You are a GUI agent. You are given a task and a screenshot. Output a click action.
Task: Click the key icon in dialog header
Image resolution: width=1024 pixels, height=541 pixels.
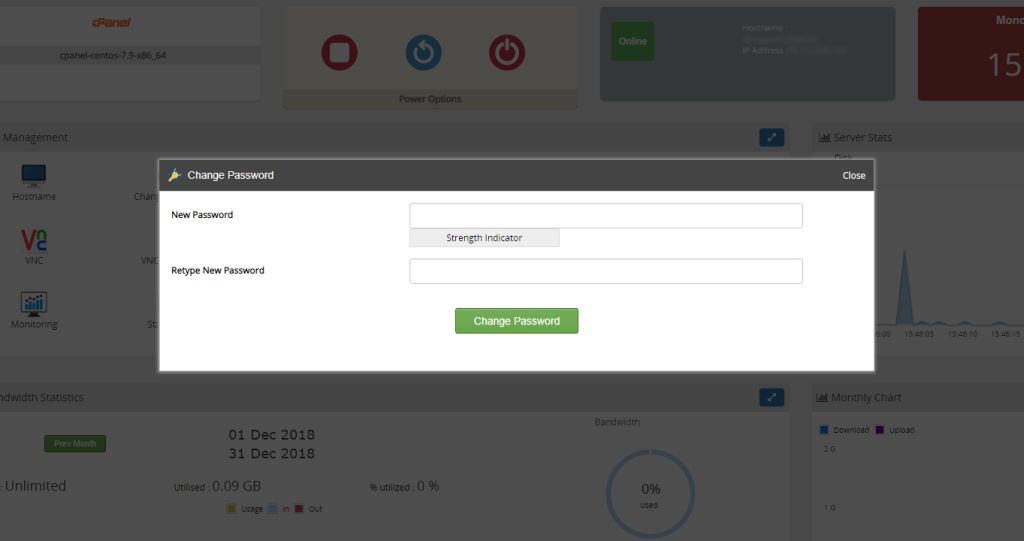point(174,175)
